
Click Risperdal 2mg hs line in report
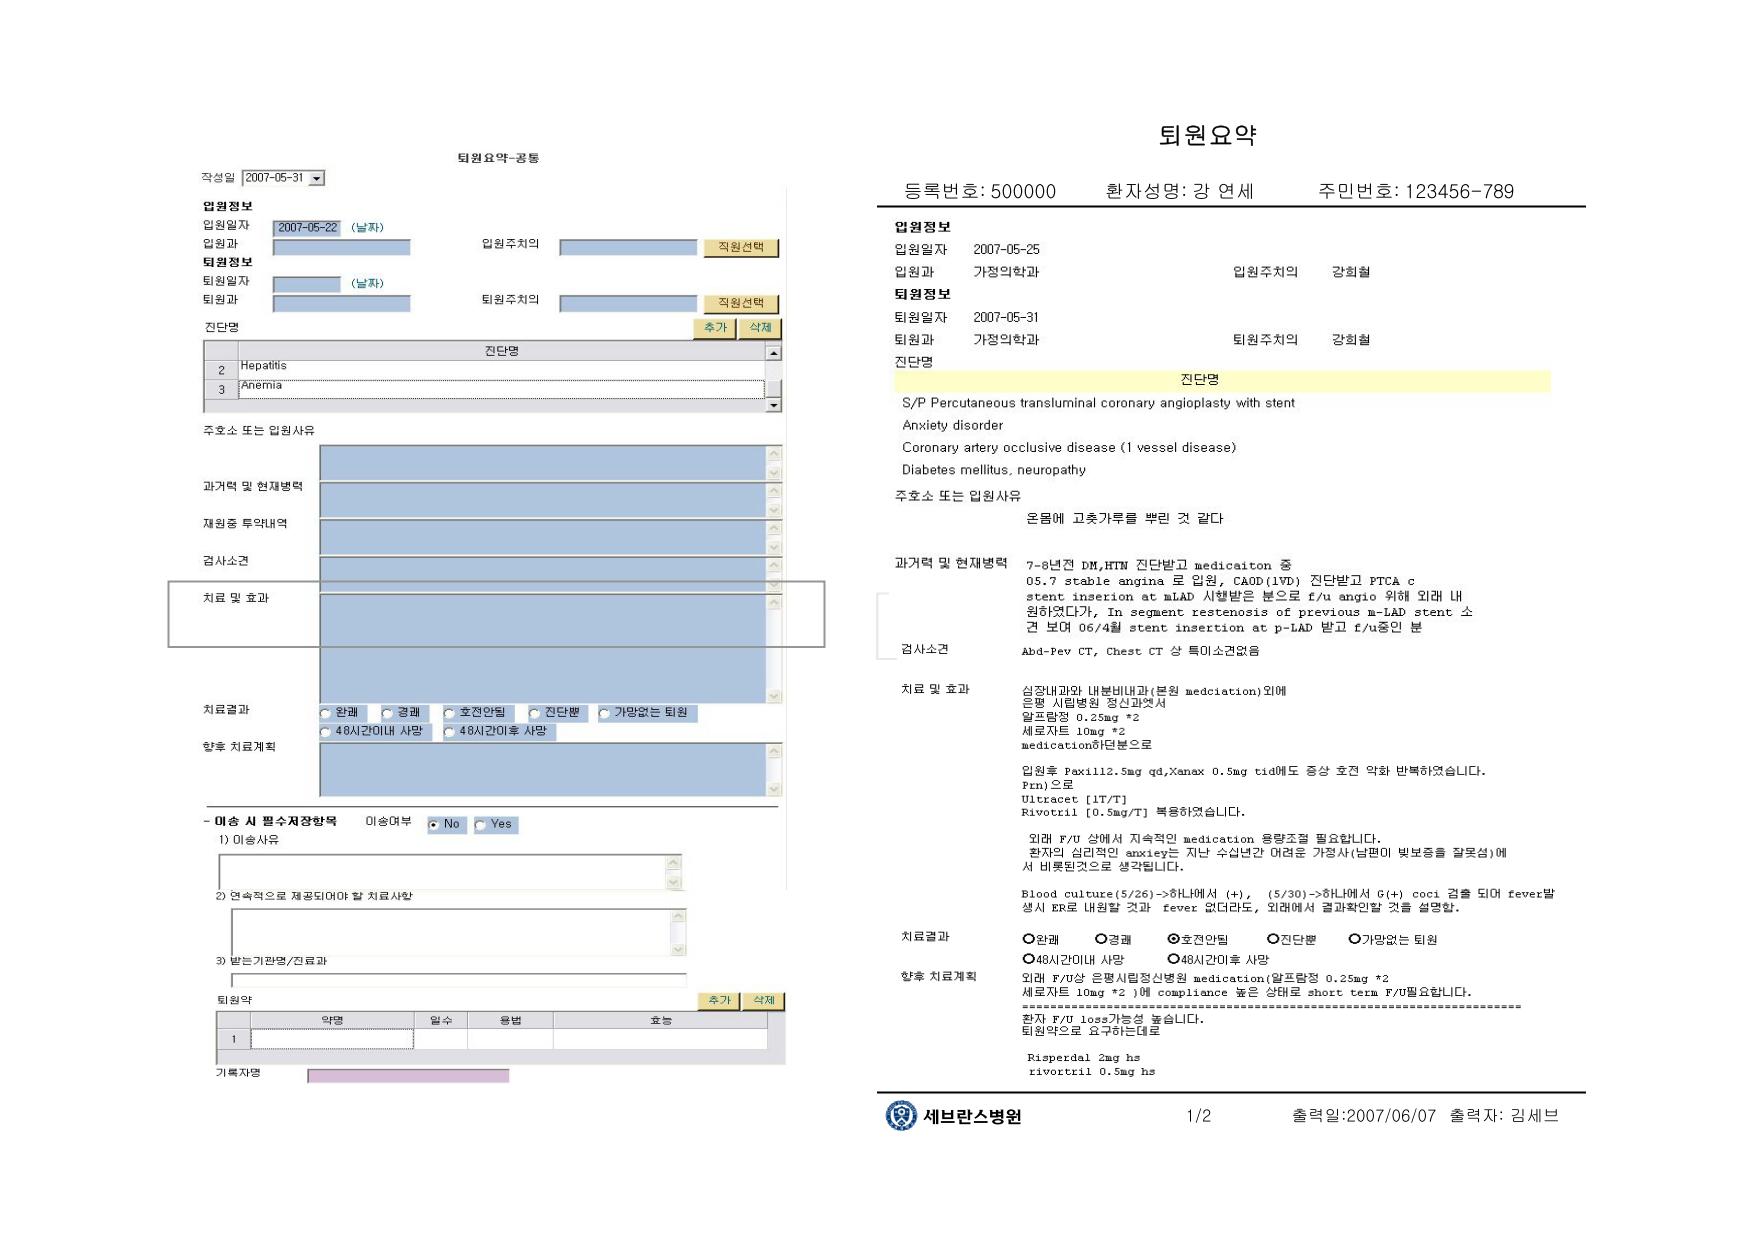pos(1083,1058)
